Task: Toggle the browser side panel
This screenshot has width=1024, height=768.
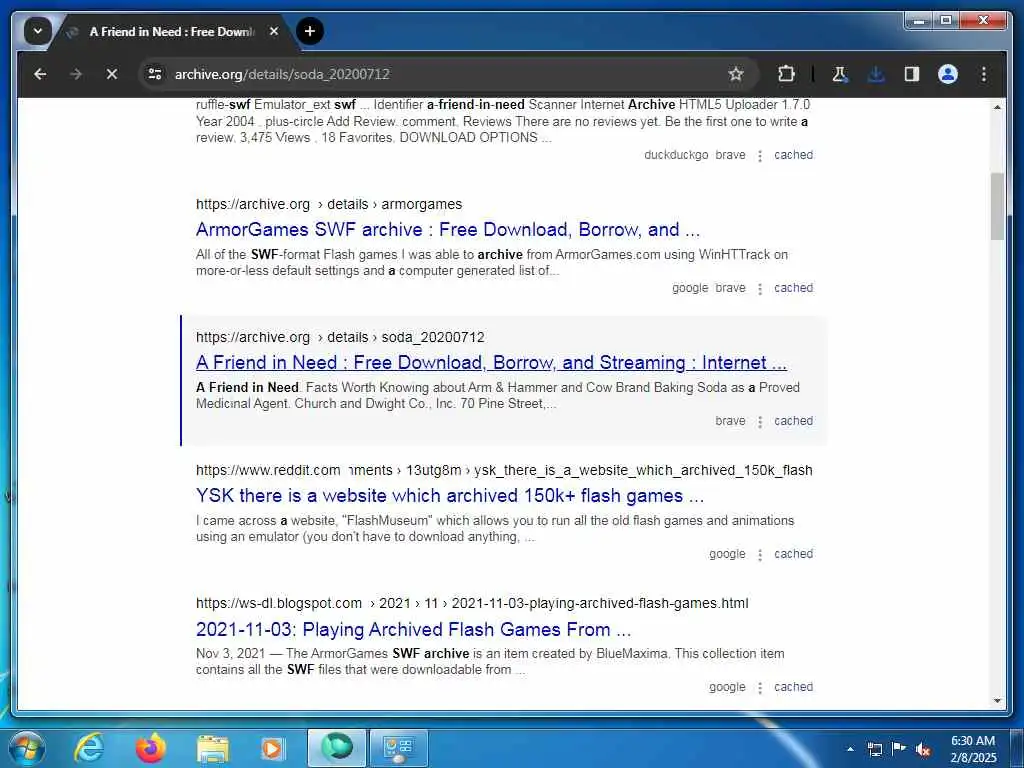Action: (912, 74)
